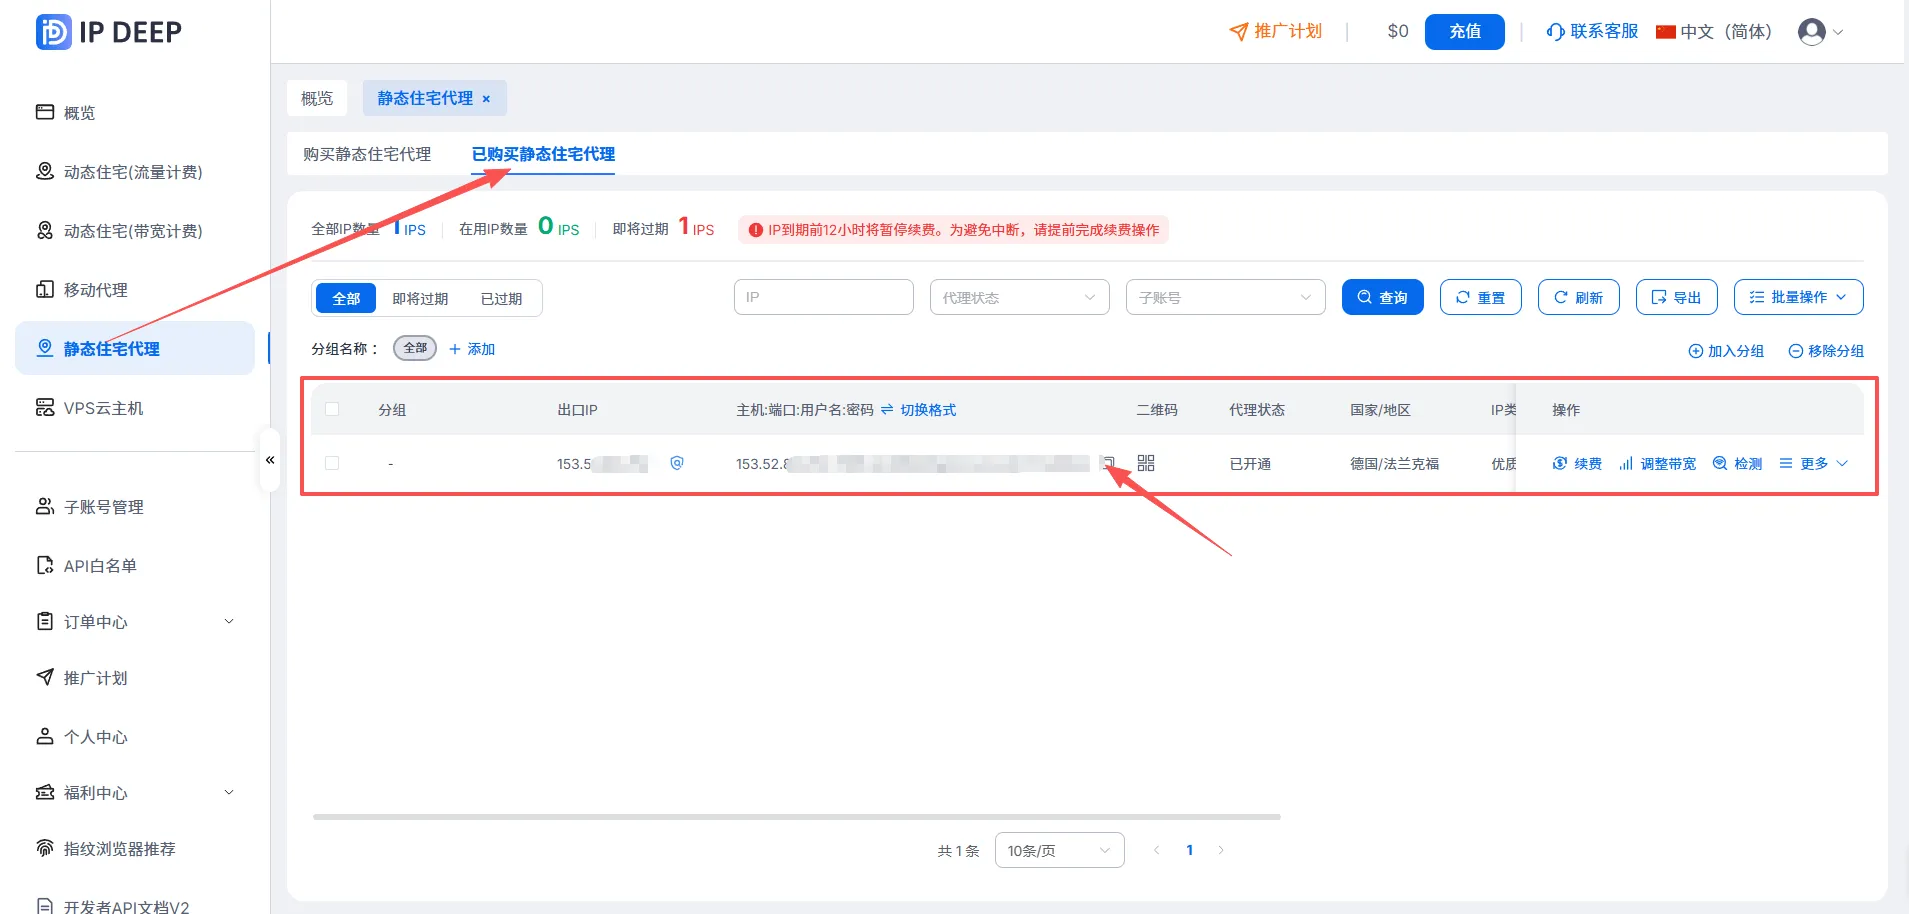Tick the select-all checkbox in table header
1909x914 pixels.
(332, 409)
